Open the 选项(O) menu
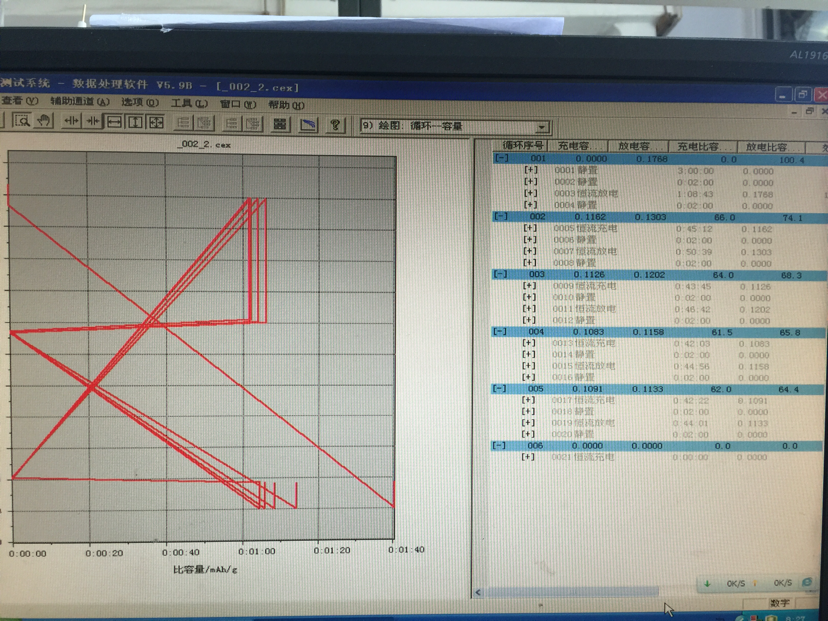The width and height of the screenshot is (828, 621). tap(139, 102)
